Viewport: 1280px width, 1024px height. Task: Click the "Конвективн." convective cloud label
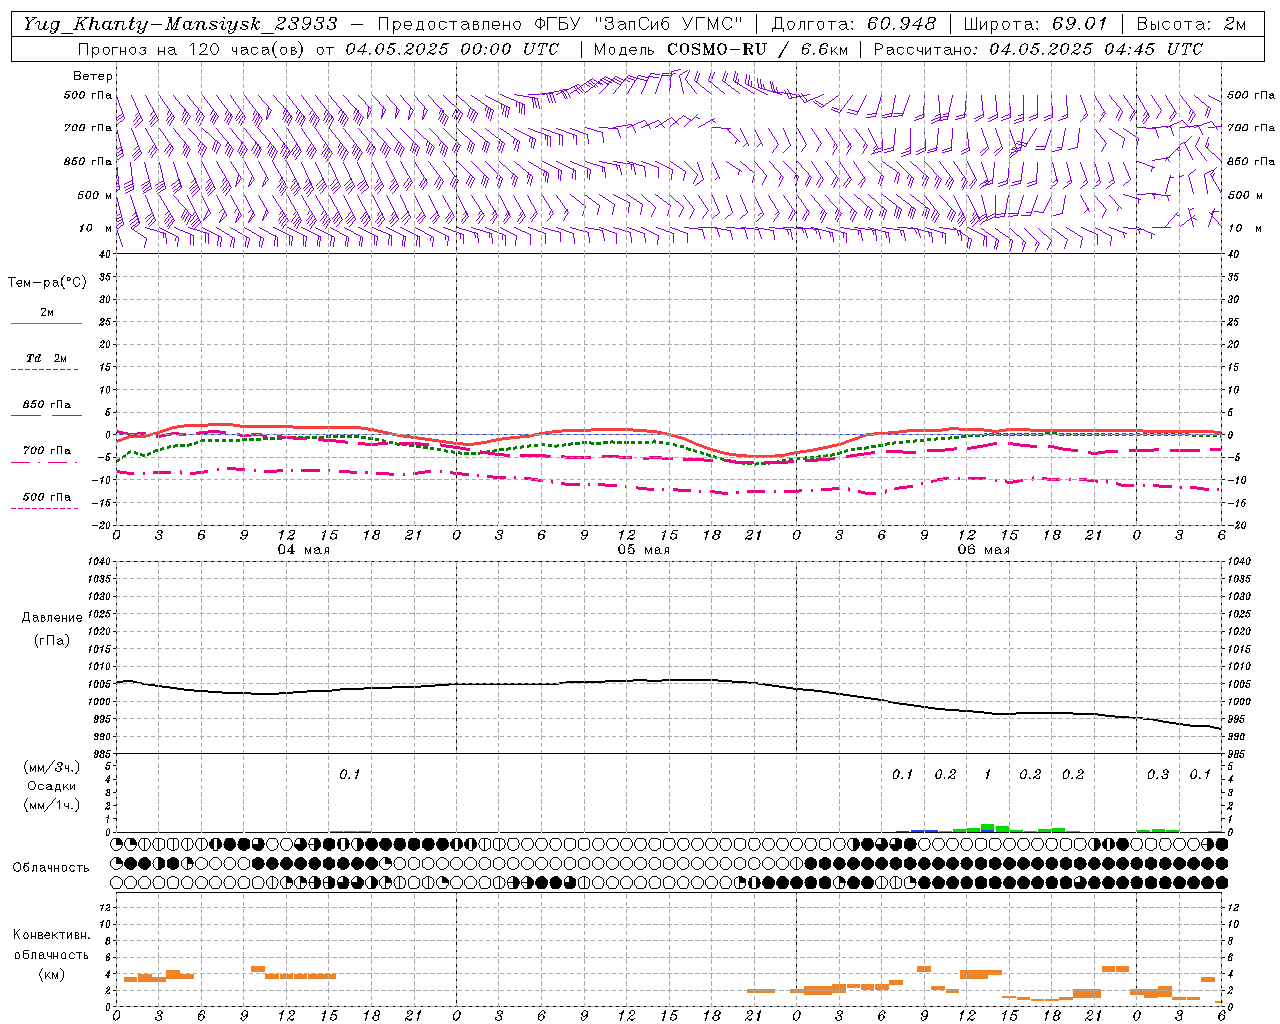[51, 934]
